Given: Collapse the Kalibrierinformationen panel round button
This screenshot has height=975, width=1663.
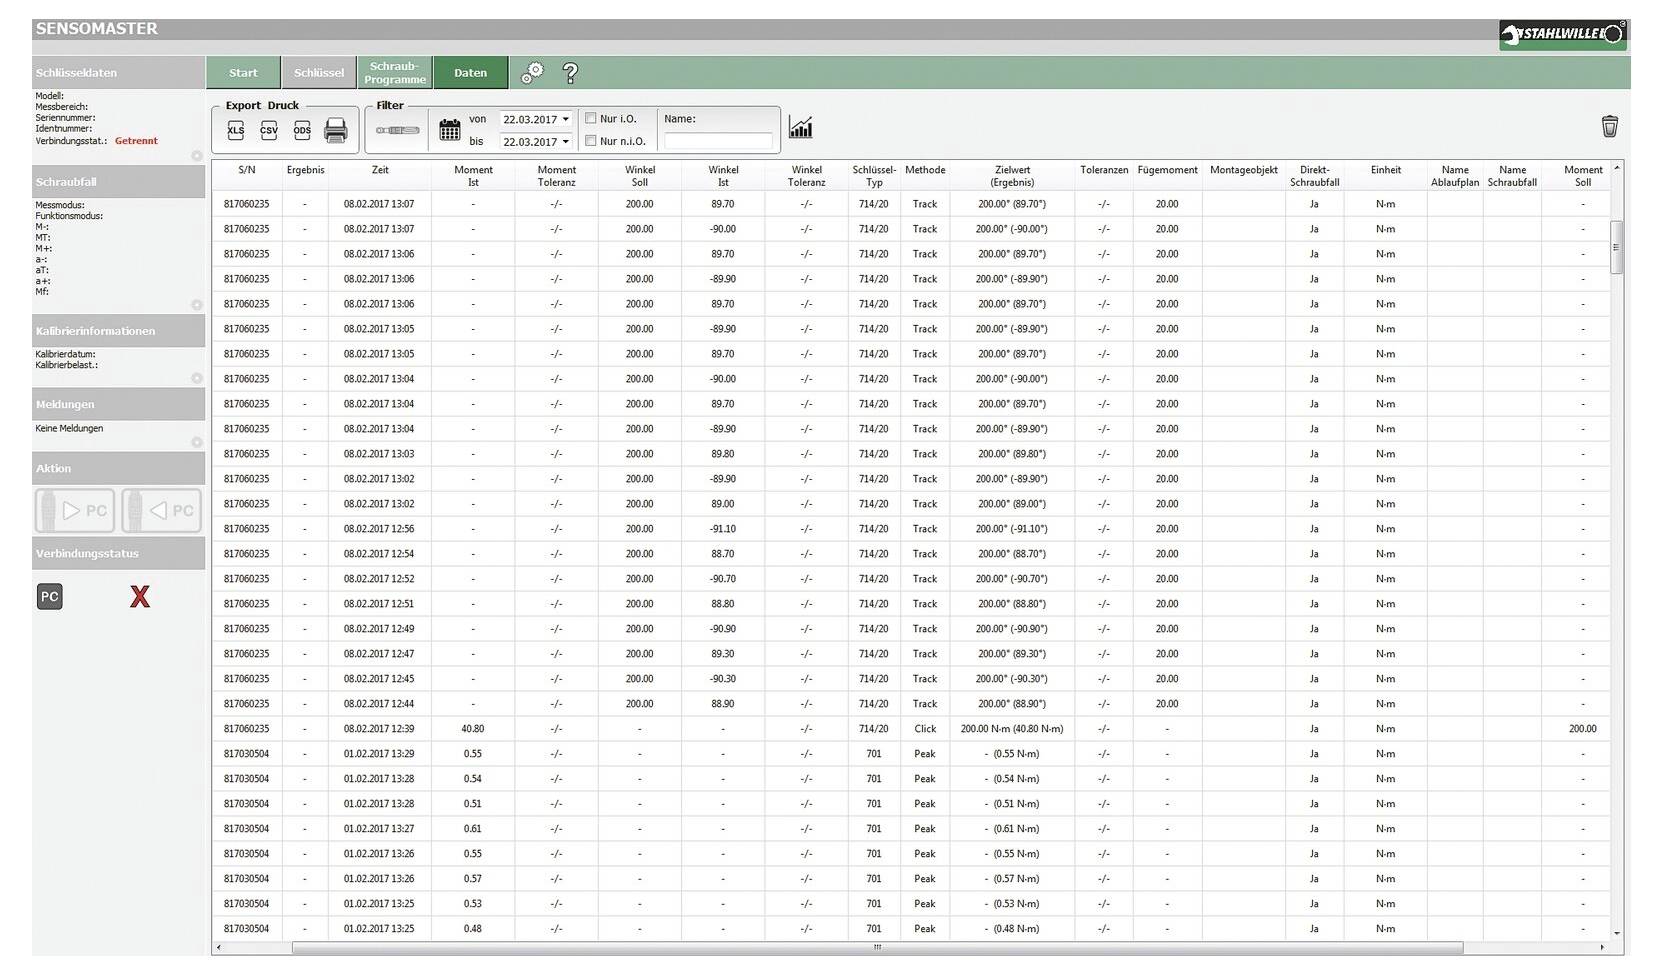Looking at the screenshot, I should (x=197, y=378).
